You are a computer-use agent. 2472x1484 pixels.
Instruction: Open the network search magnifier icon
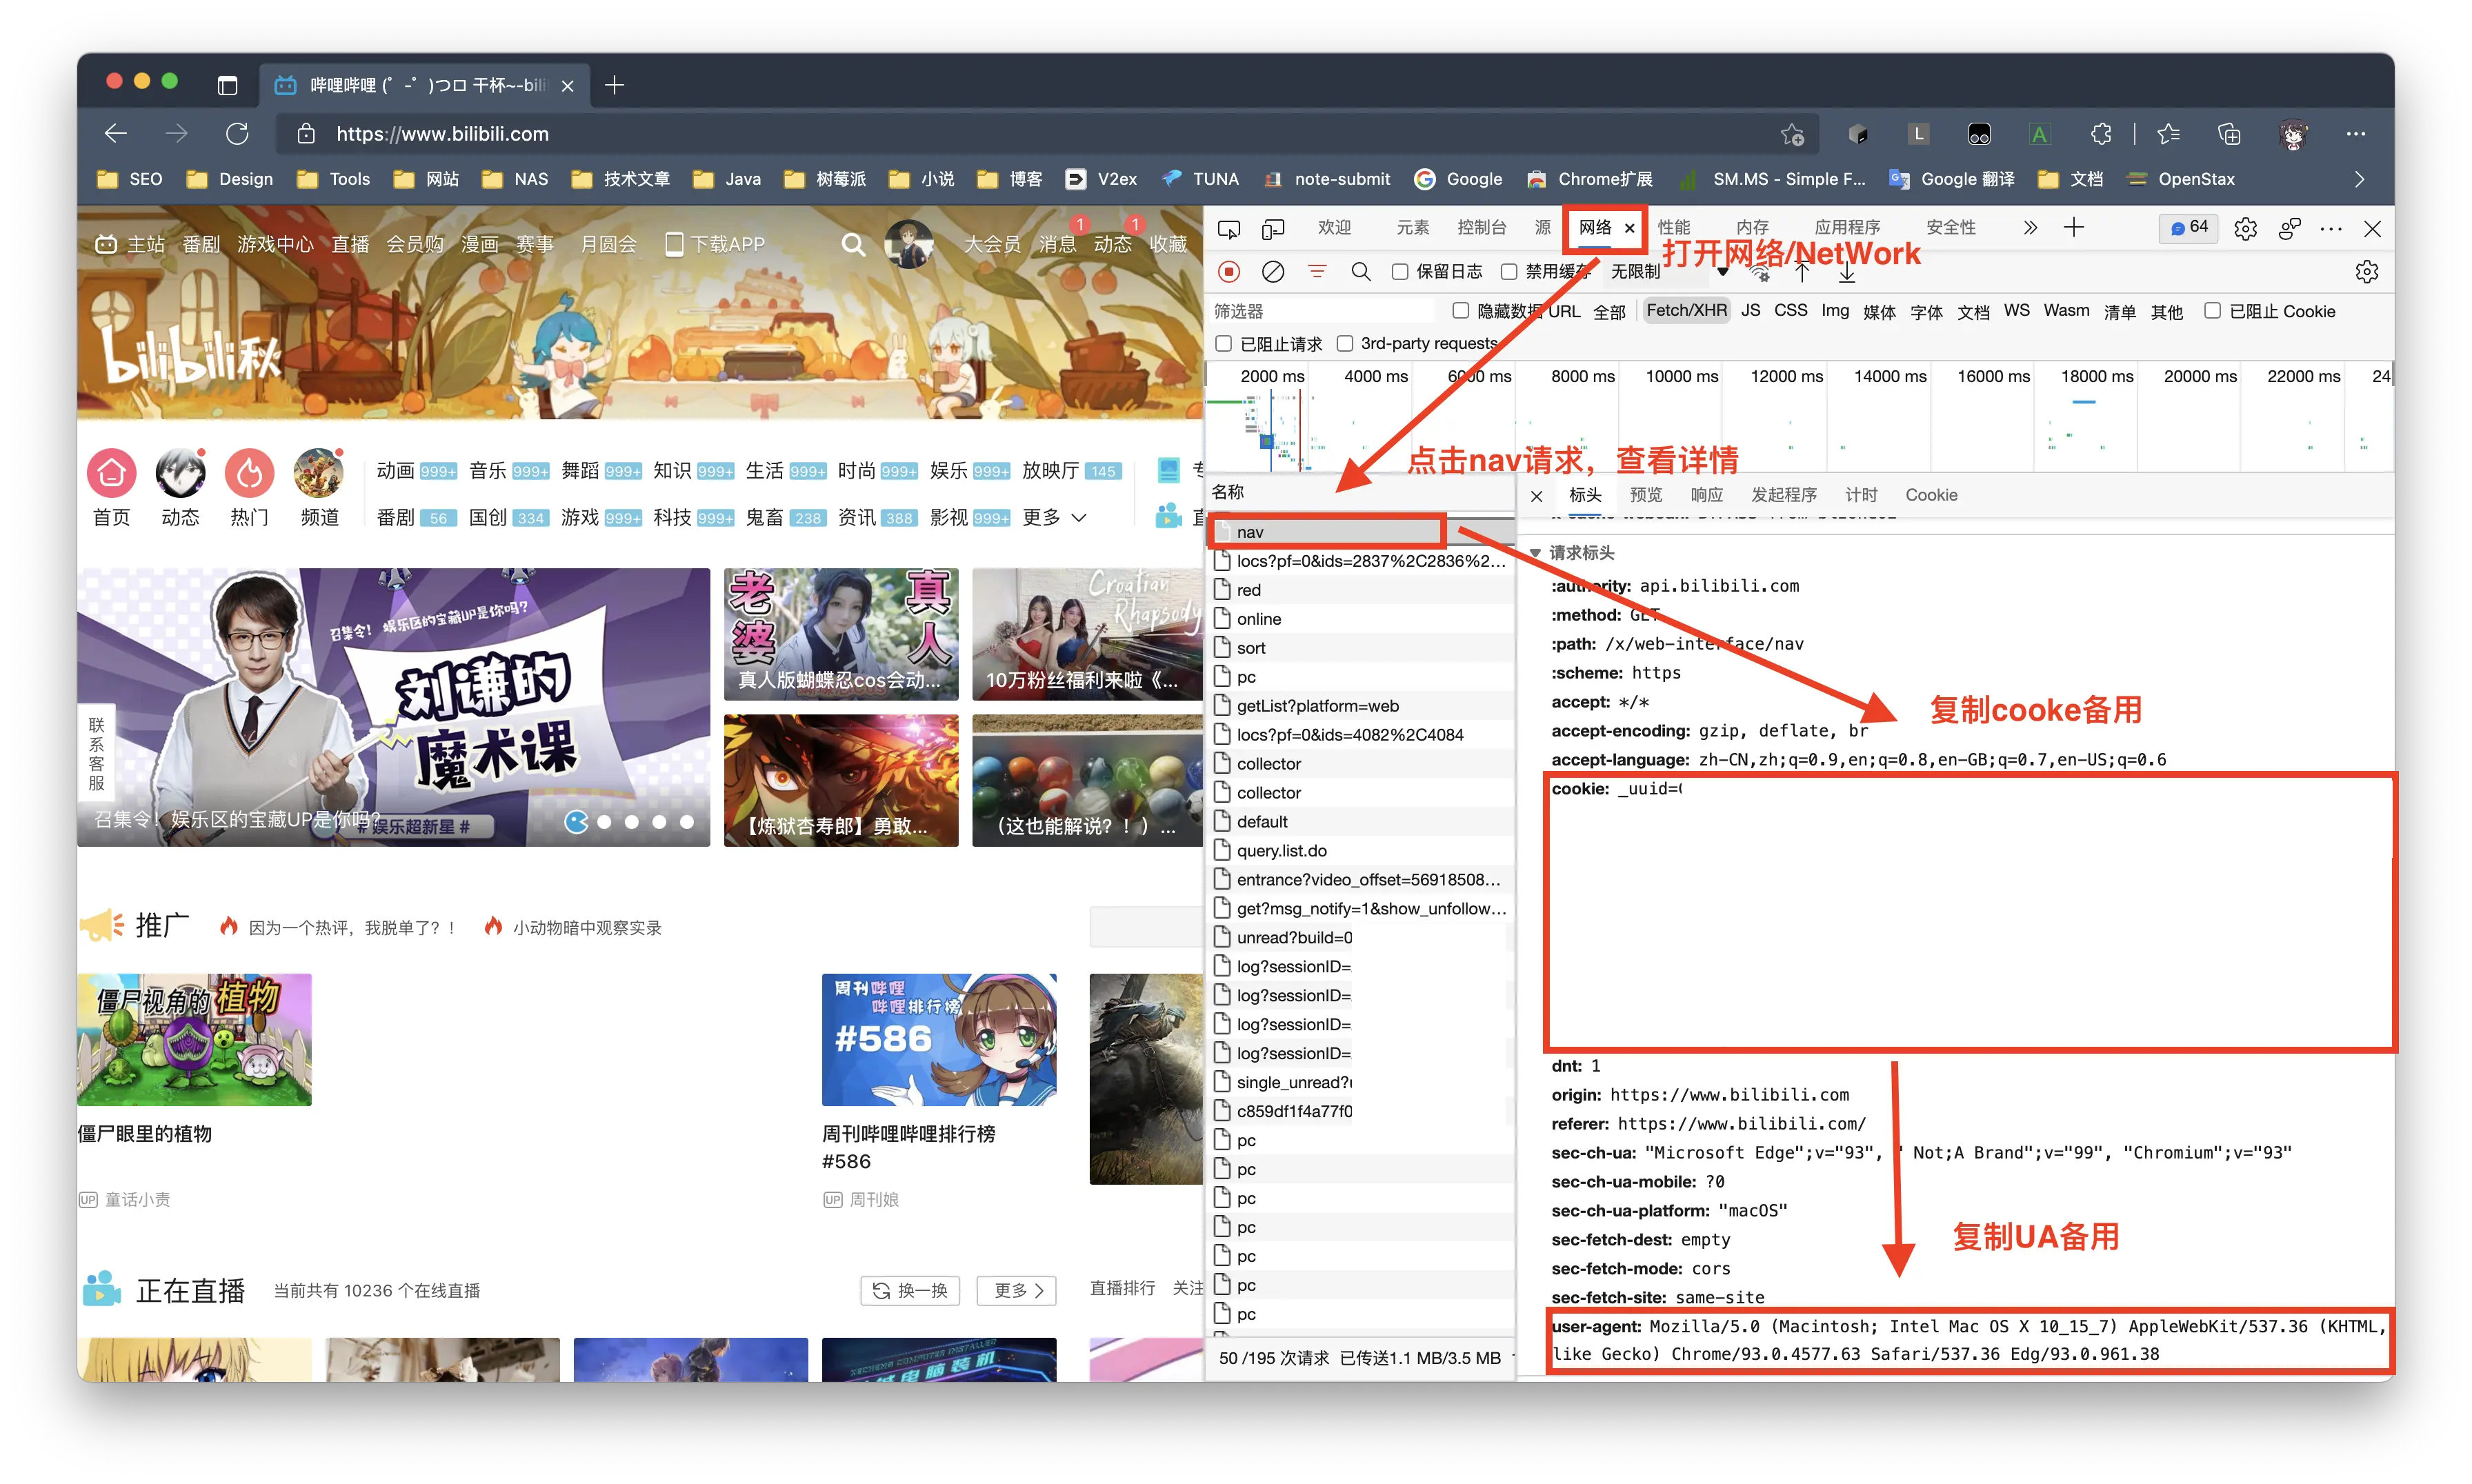coord(1360,271)
